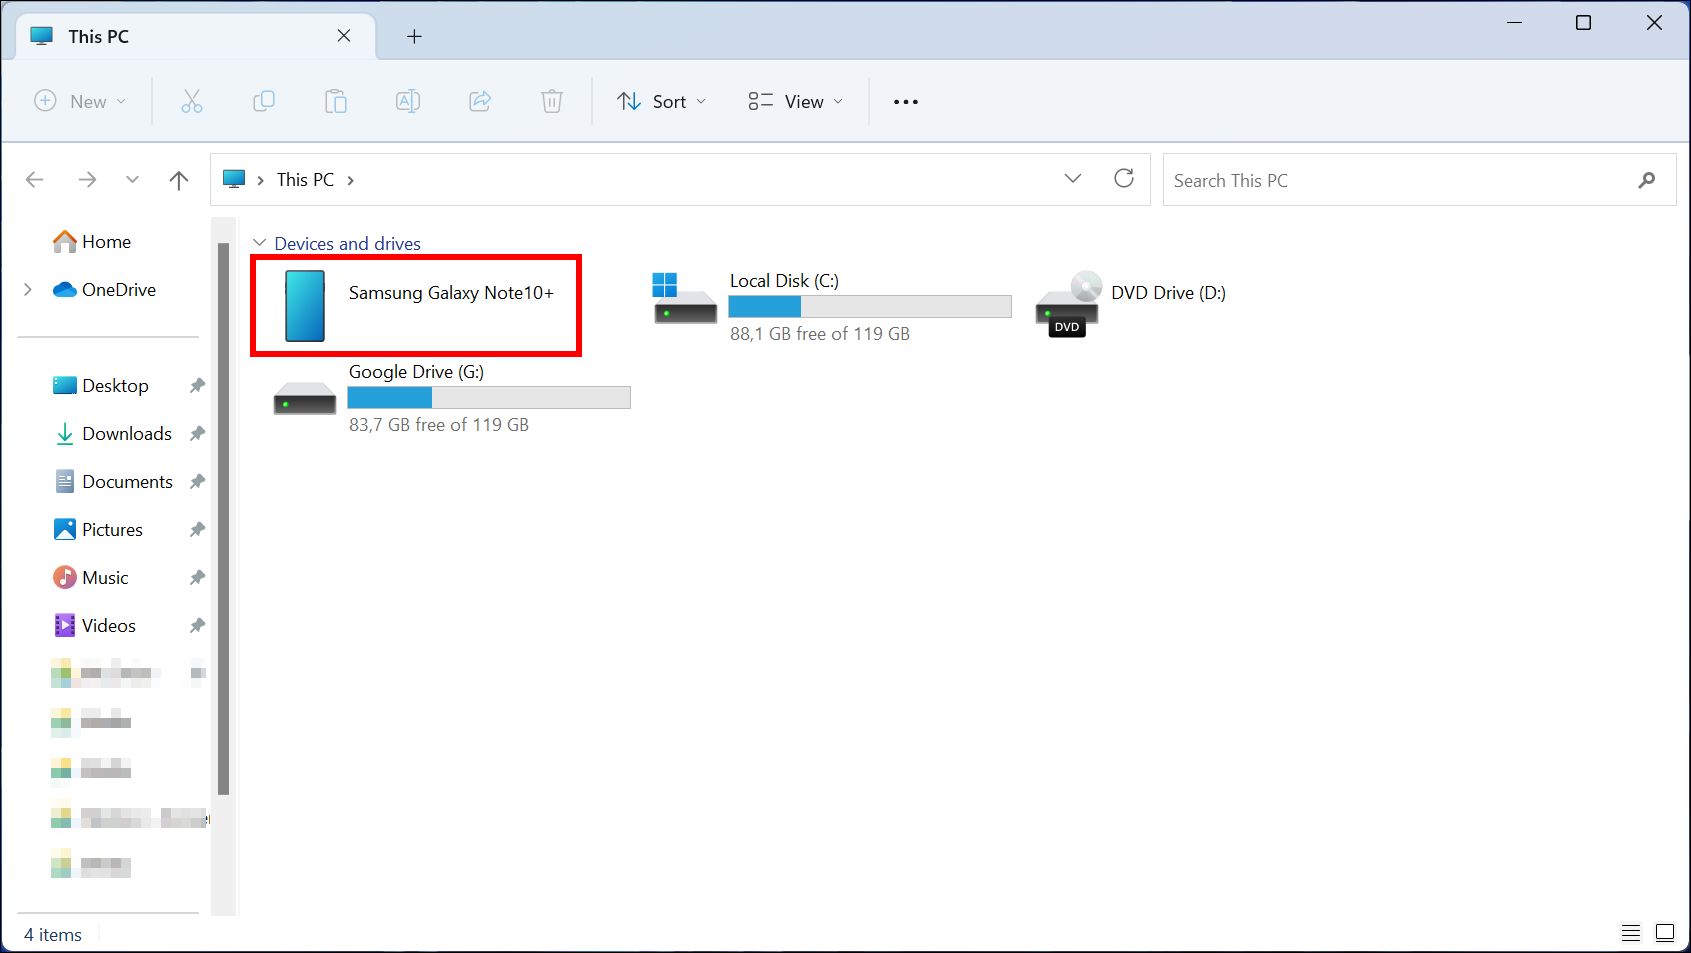Click This PC in the breadcrumb path
1691x953 pixels.
(x=305, y=180)
